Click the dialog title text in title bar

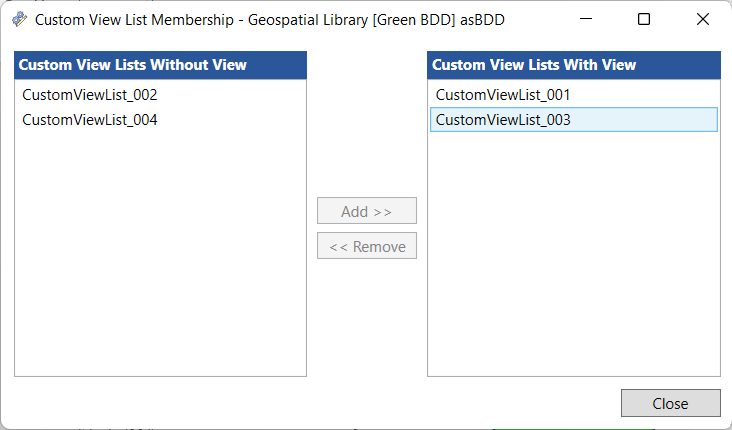[x=270, y=19]
